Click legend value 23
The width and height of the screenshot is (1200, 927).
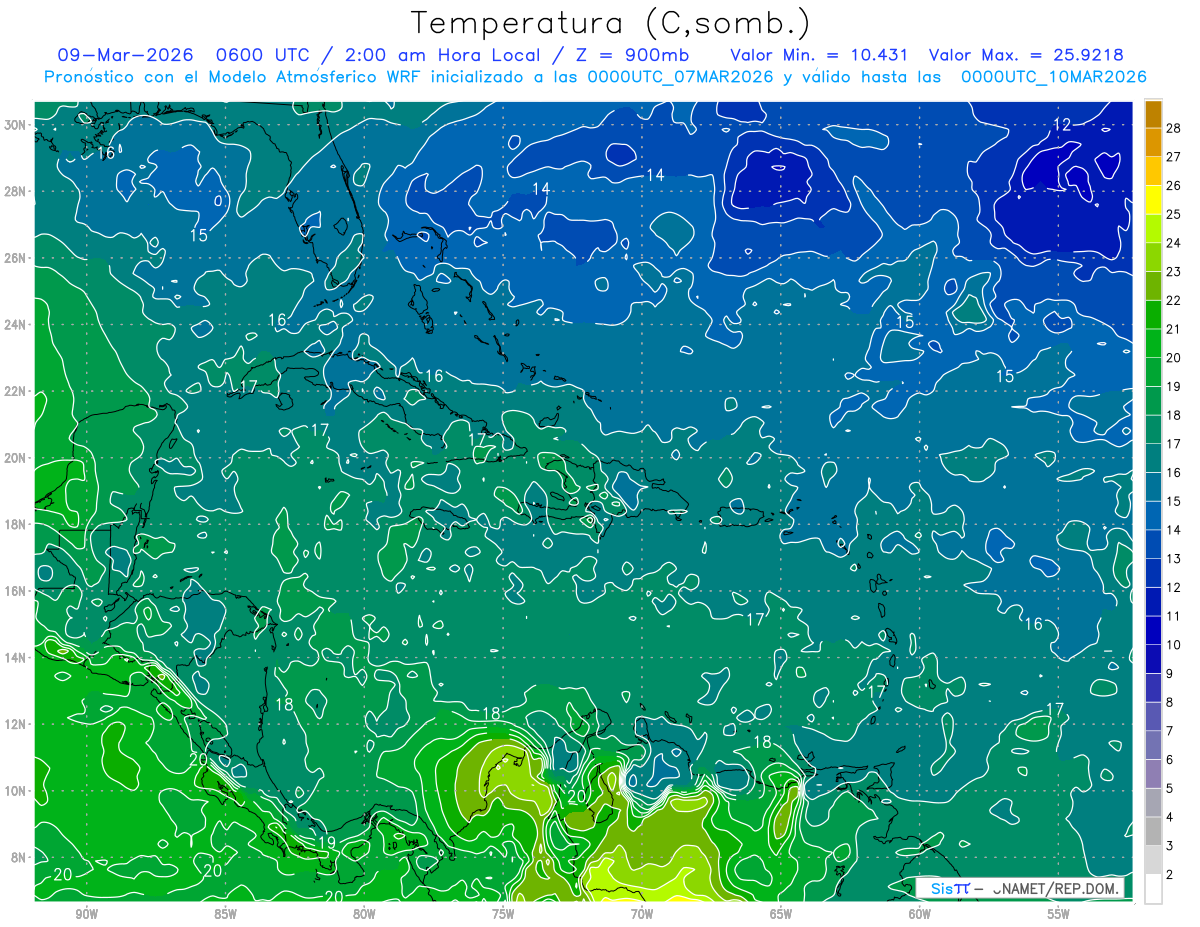(x=1174, y=271)
